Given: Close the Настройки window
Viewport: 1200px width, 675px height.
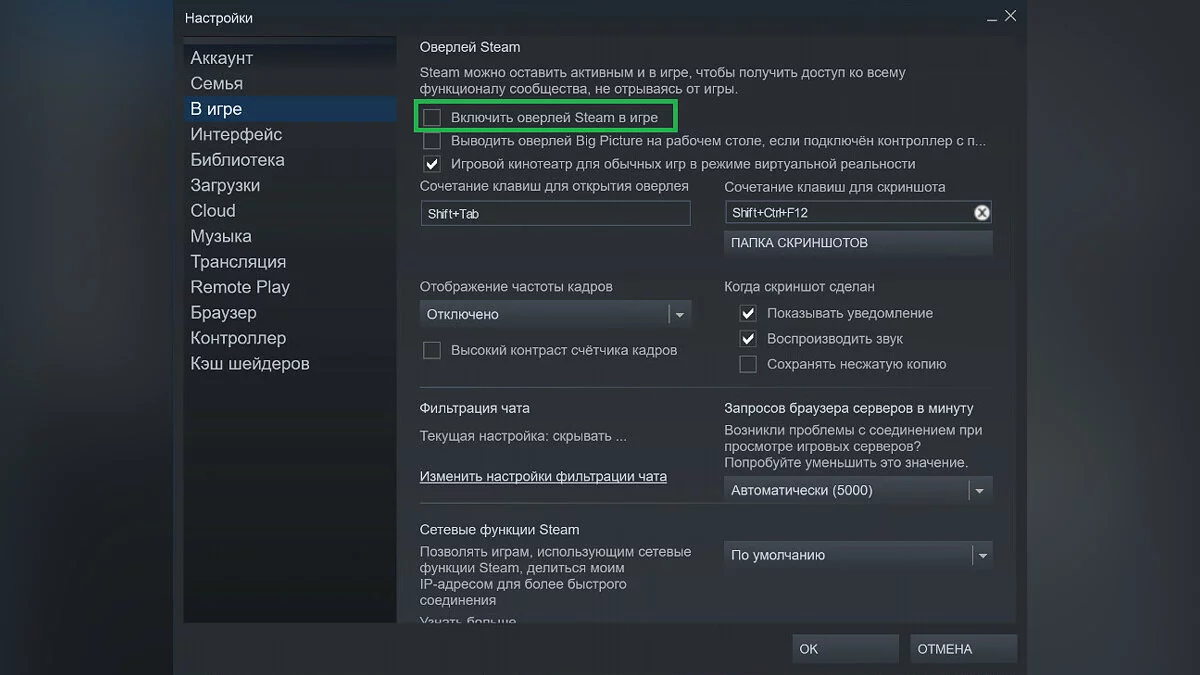Looking at the screenshot, I should point(1010,16).
